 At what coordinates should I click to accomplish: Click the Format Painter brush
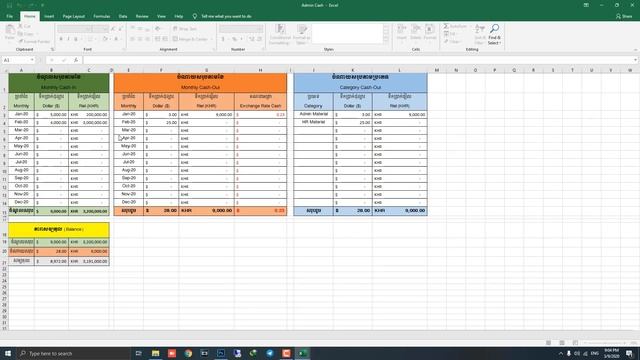click(34, 41)
